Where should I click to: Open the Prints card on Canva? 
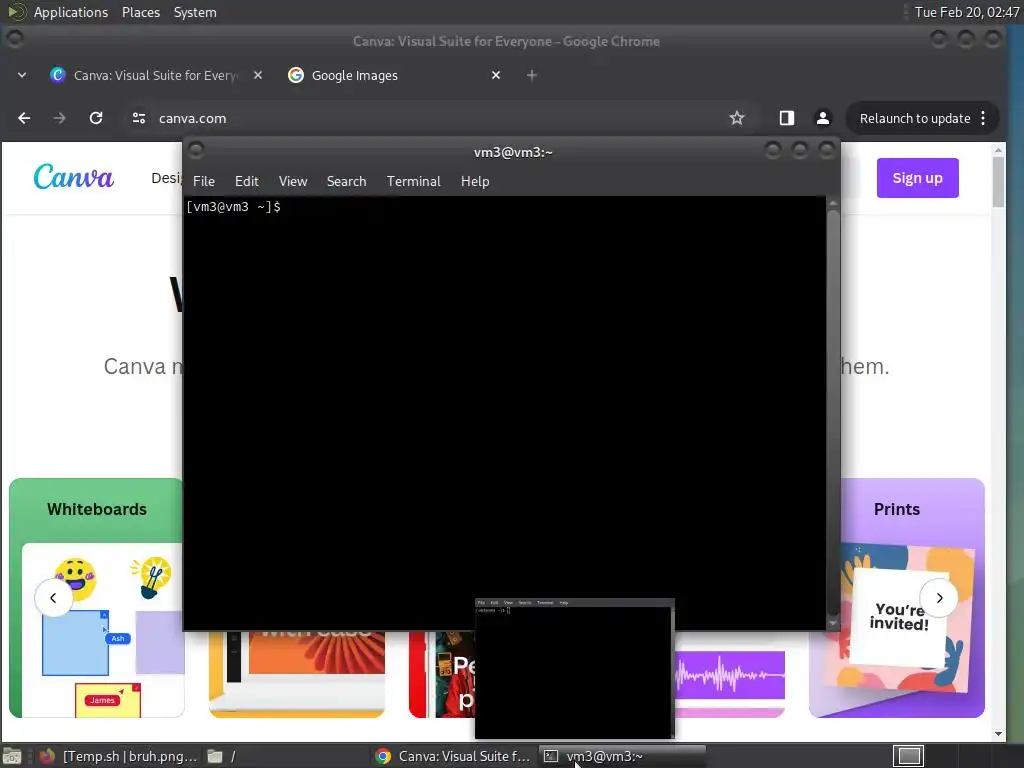(897, 598)
